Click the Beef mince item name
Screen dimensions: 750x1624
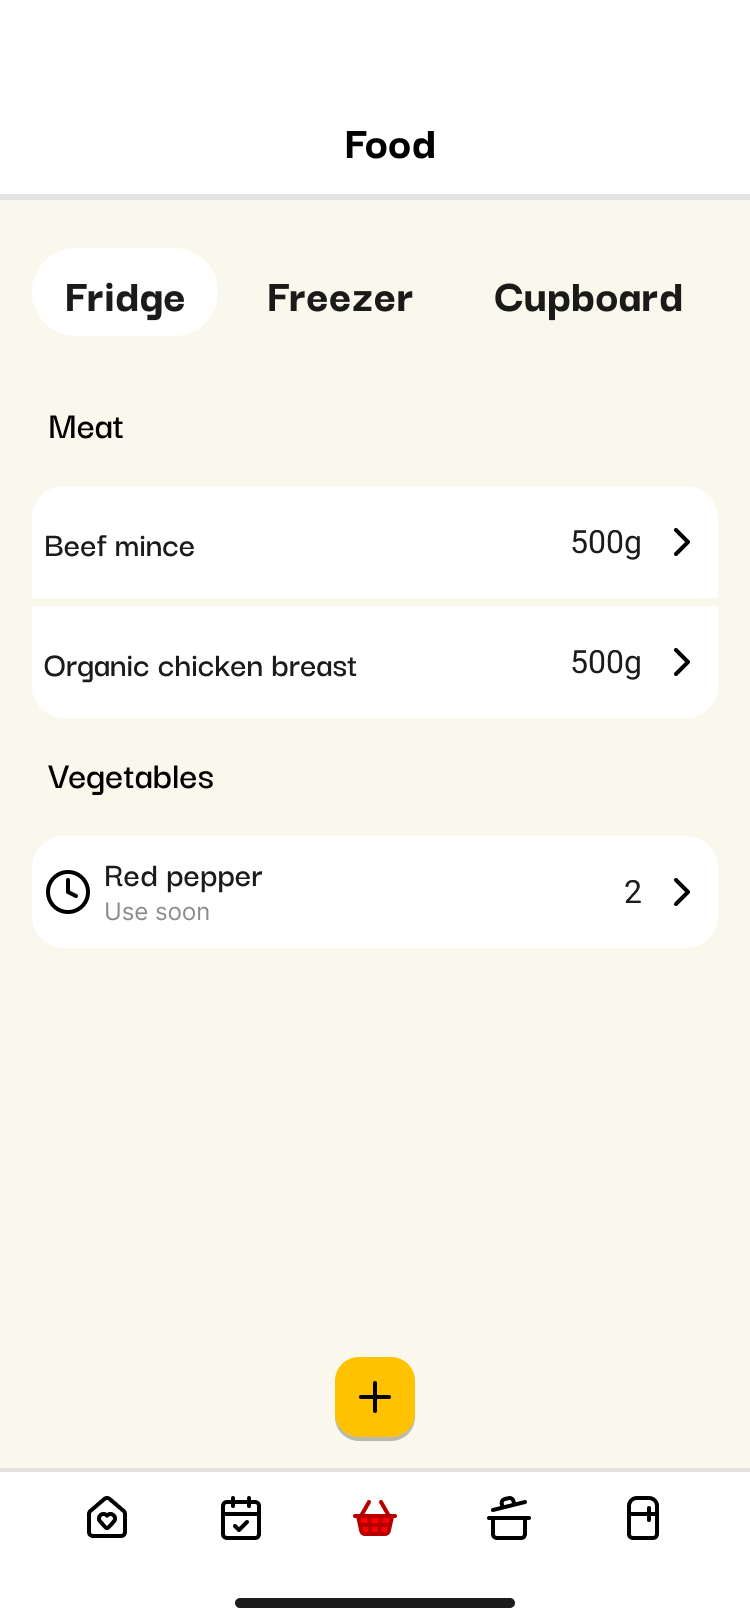[x=120, y=546]
